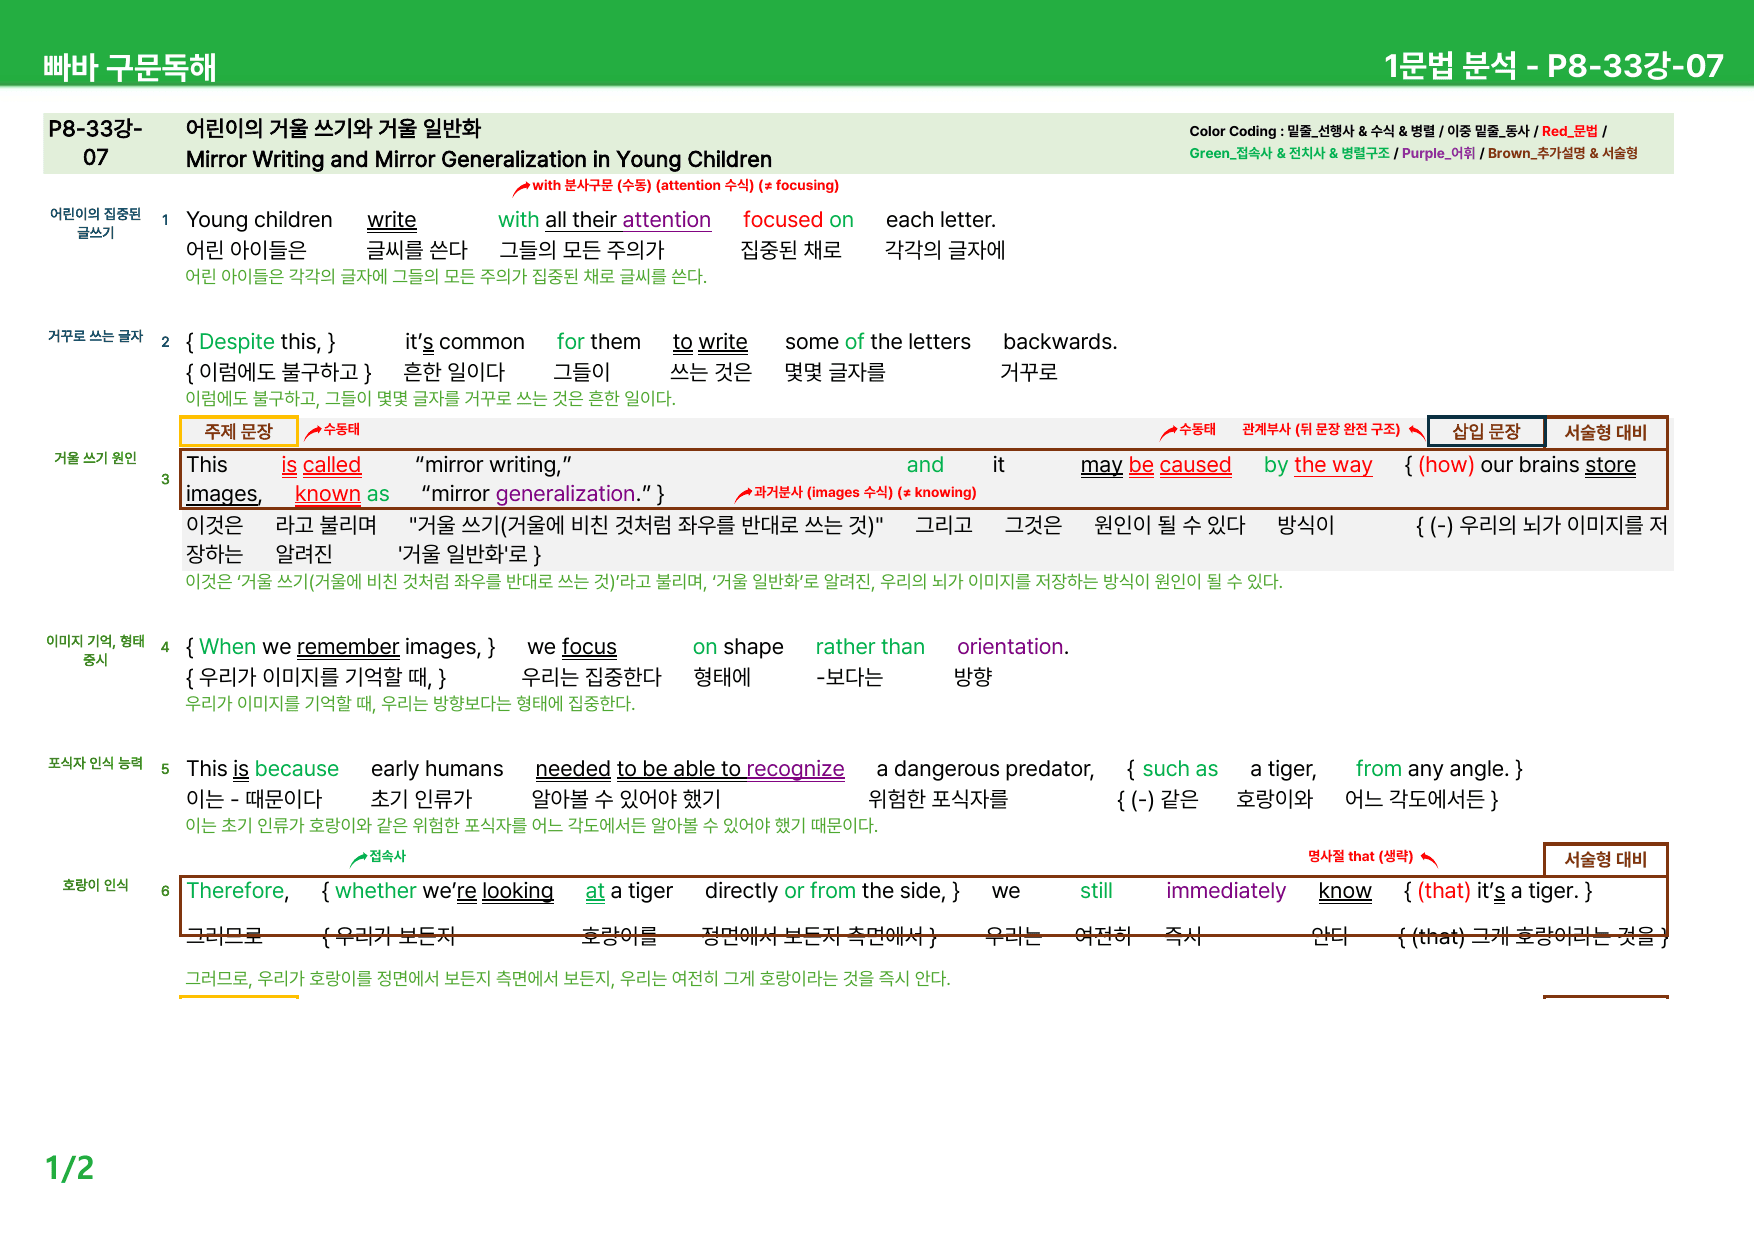This screenshot has width=1754, height=1241.
Task: Click the red '(how)' in sentence 3
Action: 1446,465
